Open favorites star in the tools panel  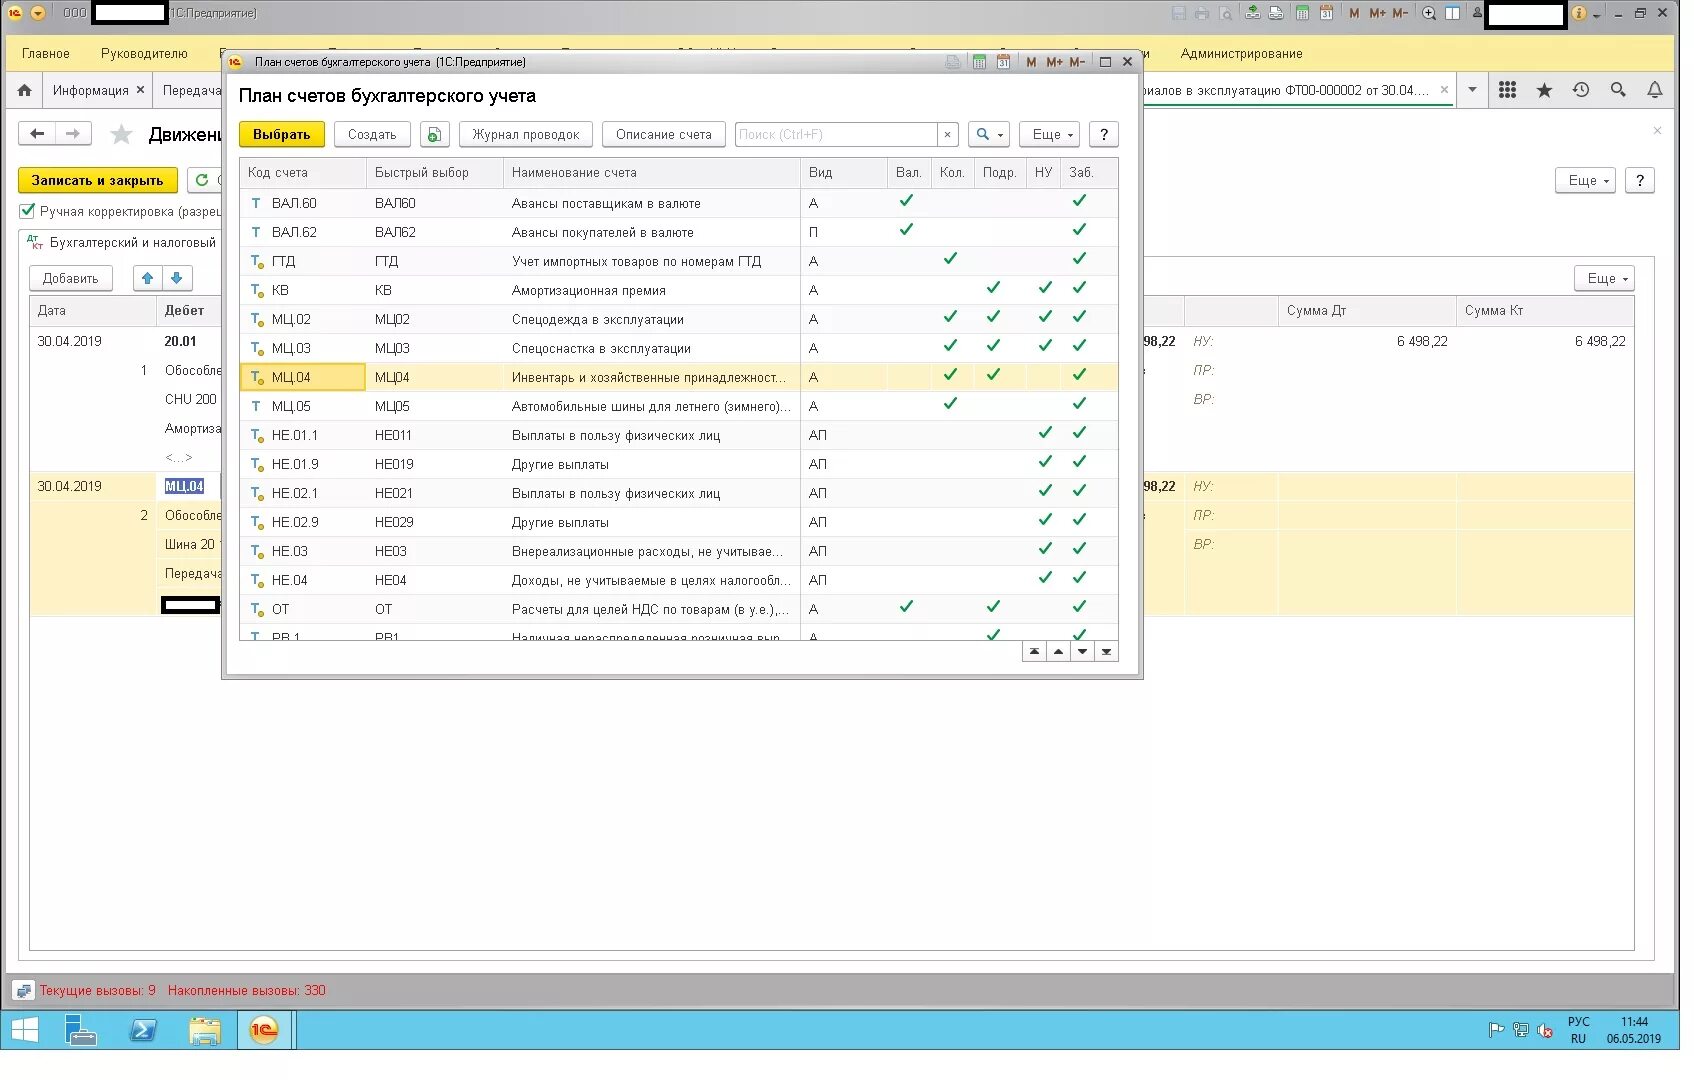[1544, 90]
